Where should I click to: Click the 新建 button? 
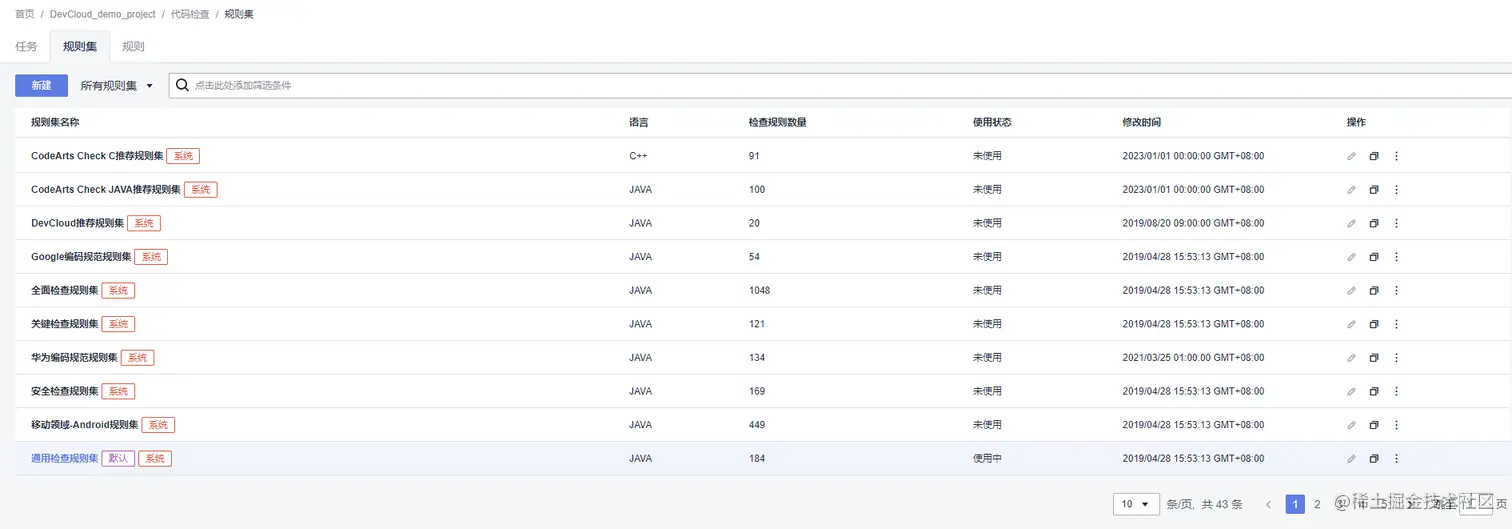(41, 86)
